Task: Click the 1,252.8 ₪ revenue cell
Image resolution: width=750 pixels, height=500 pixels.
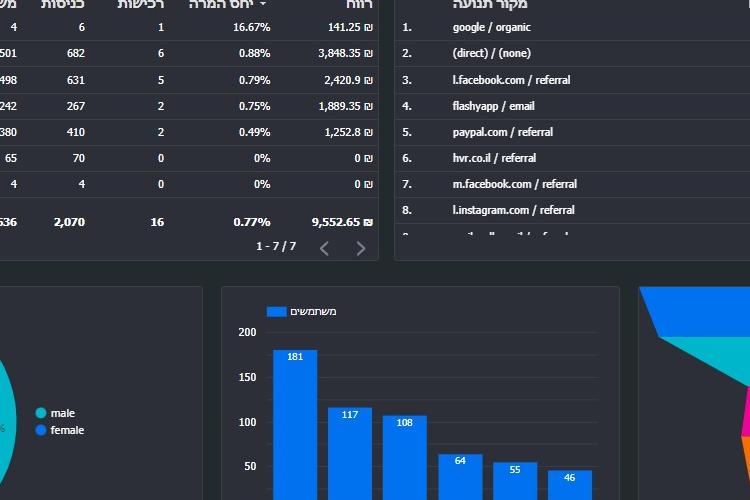Action: (x=348, y=132)
